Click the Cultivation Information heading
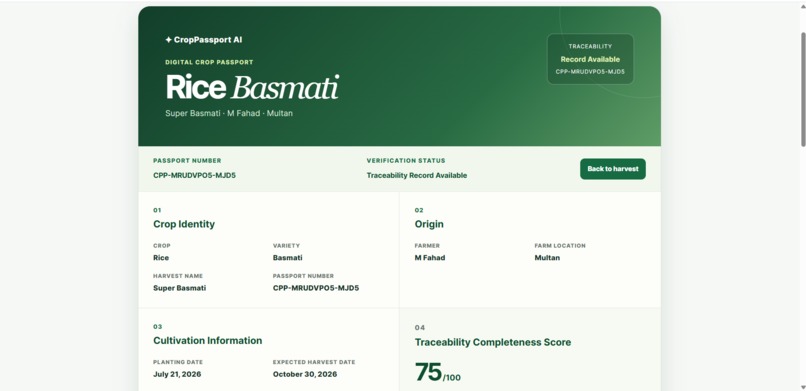Viewport: 806px width, 391px height. pyautogui.click(x=208, y=341)
